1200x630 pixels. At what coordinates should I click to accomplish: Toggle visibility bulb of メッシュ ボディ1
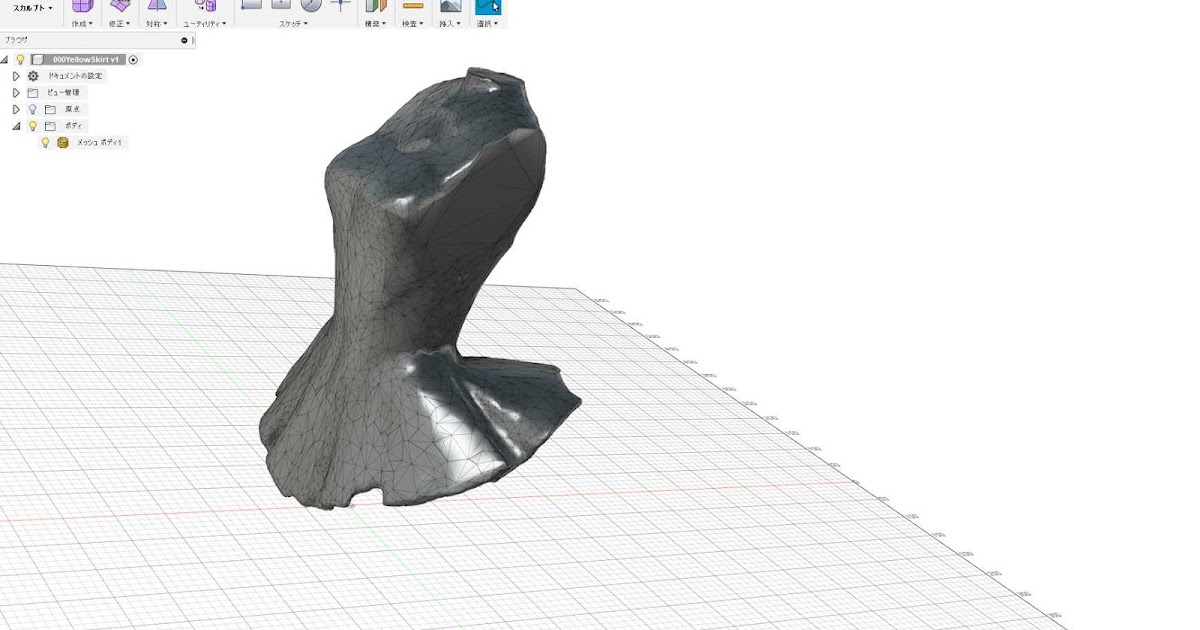click(x=45, y=143)
